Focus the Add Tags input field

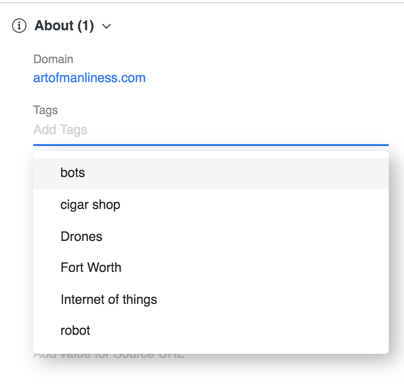211,130
